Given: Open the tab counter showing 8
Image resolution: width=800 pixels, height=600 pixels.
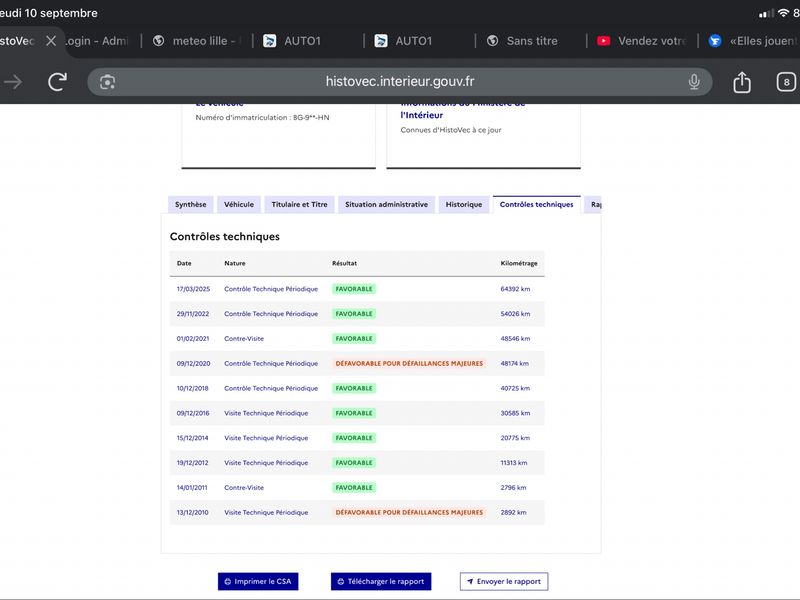Looking at the screenshot, I should tap(786, 82).
